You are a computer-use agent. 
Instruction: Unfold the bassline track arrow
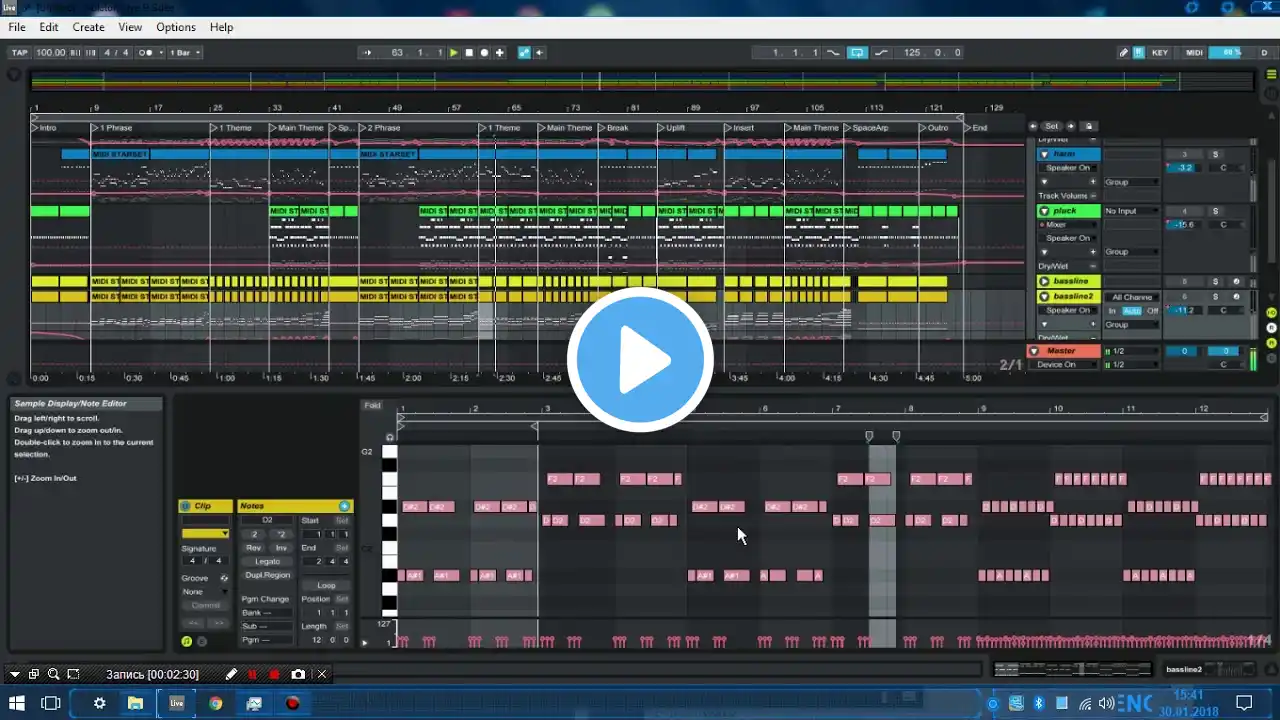1044,282
